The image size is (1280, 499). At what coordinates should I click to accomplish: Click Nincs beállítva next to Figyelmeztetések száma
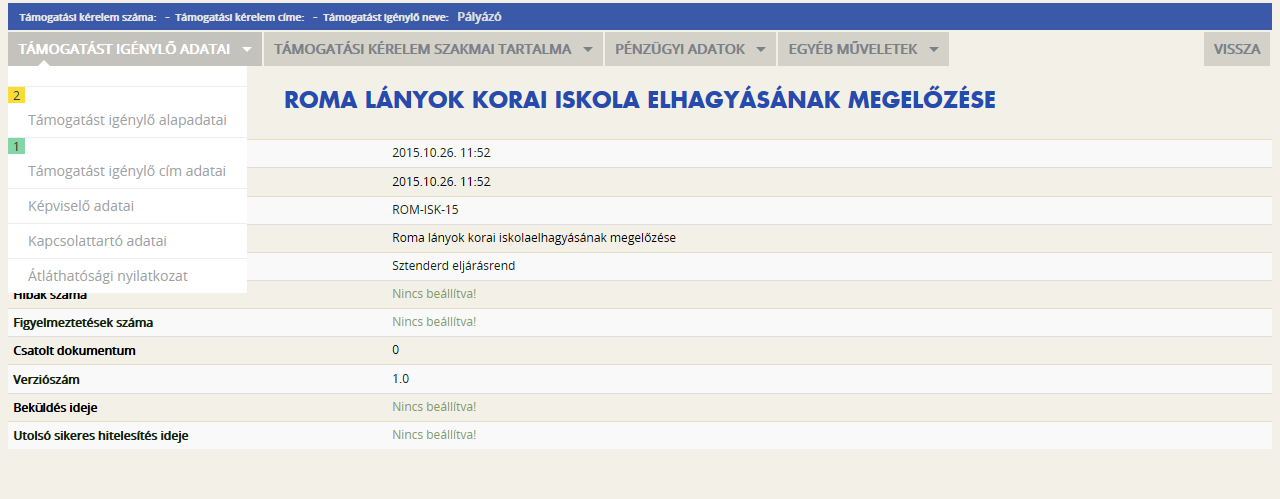(x=434, y=322)
